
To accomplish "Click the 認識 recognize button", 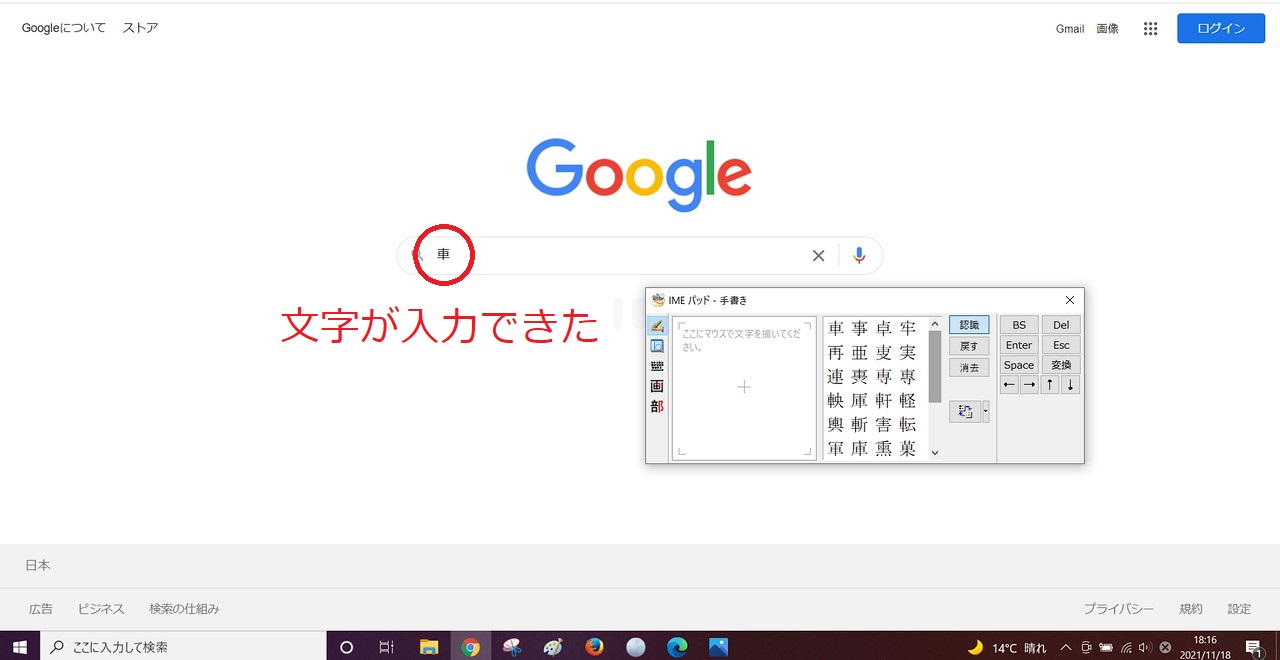I will click(x=969, y=325).
